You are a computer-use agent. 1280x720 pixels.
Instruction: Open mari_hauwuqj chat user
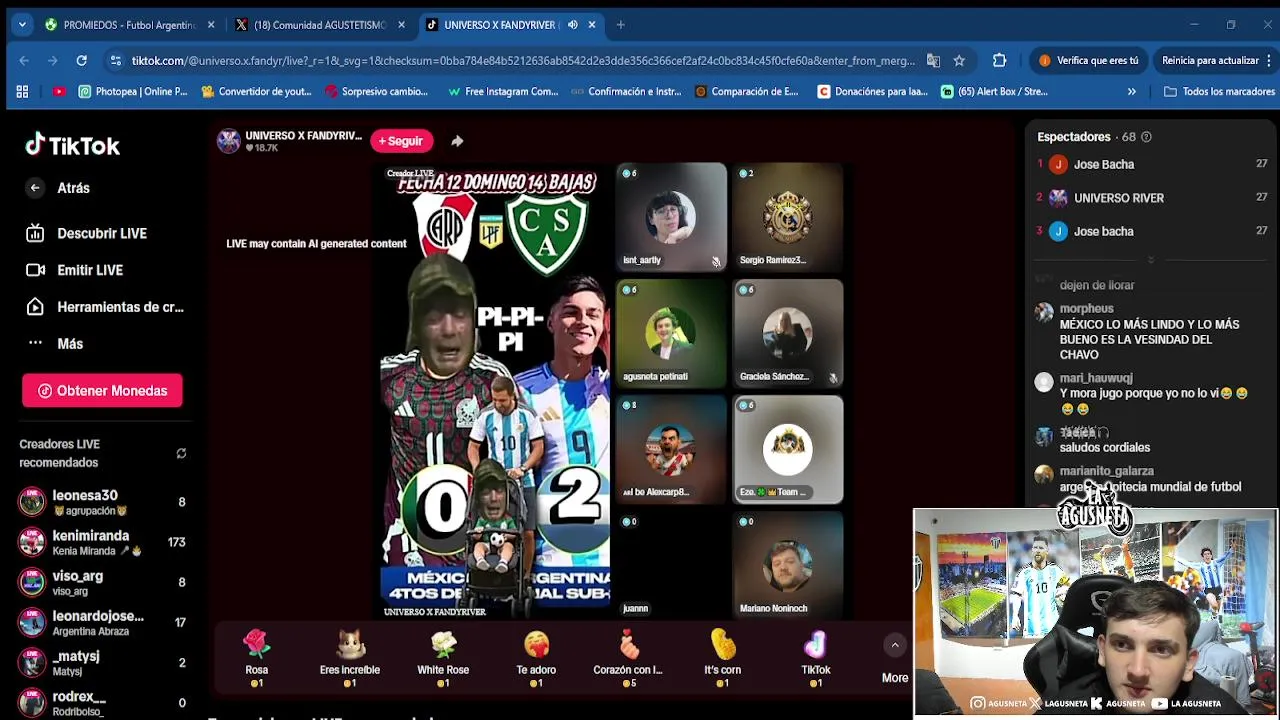[1096, 378]
